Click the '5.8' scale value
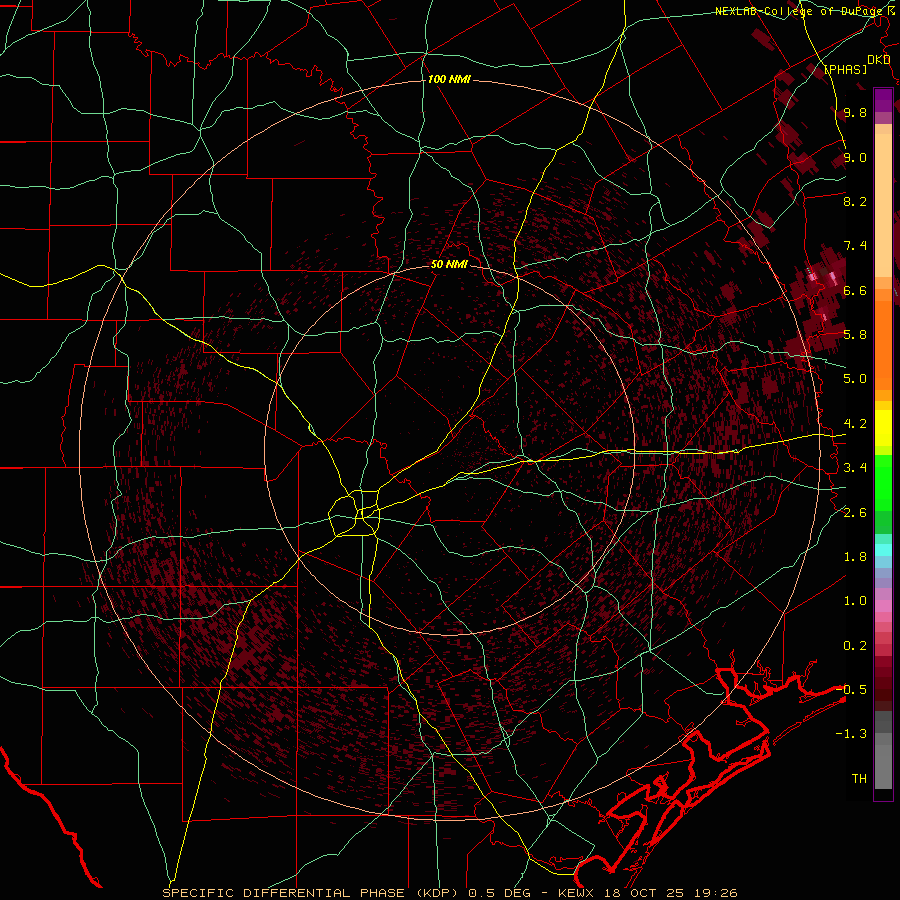Image resolution: width=900 pixels, height=900 pixels. (855, 334)
